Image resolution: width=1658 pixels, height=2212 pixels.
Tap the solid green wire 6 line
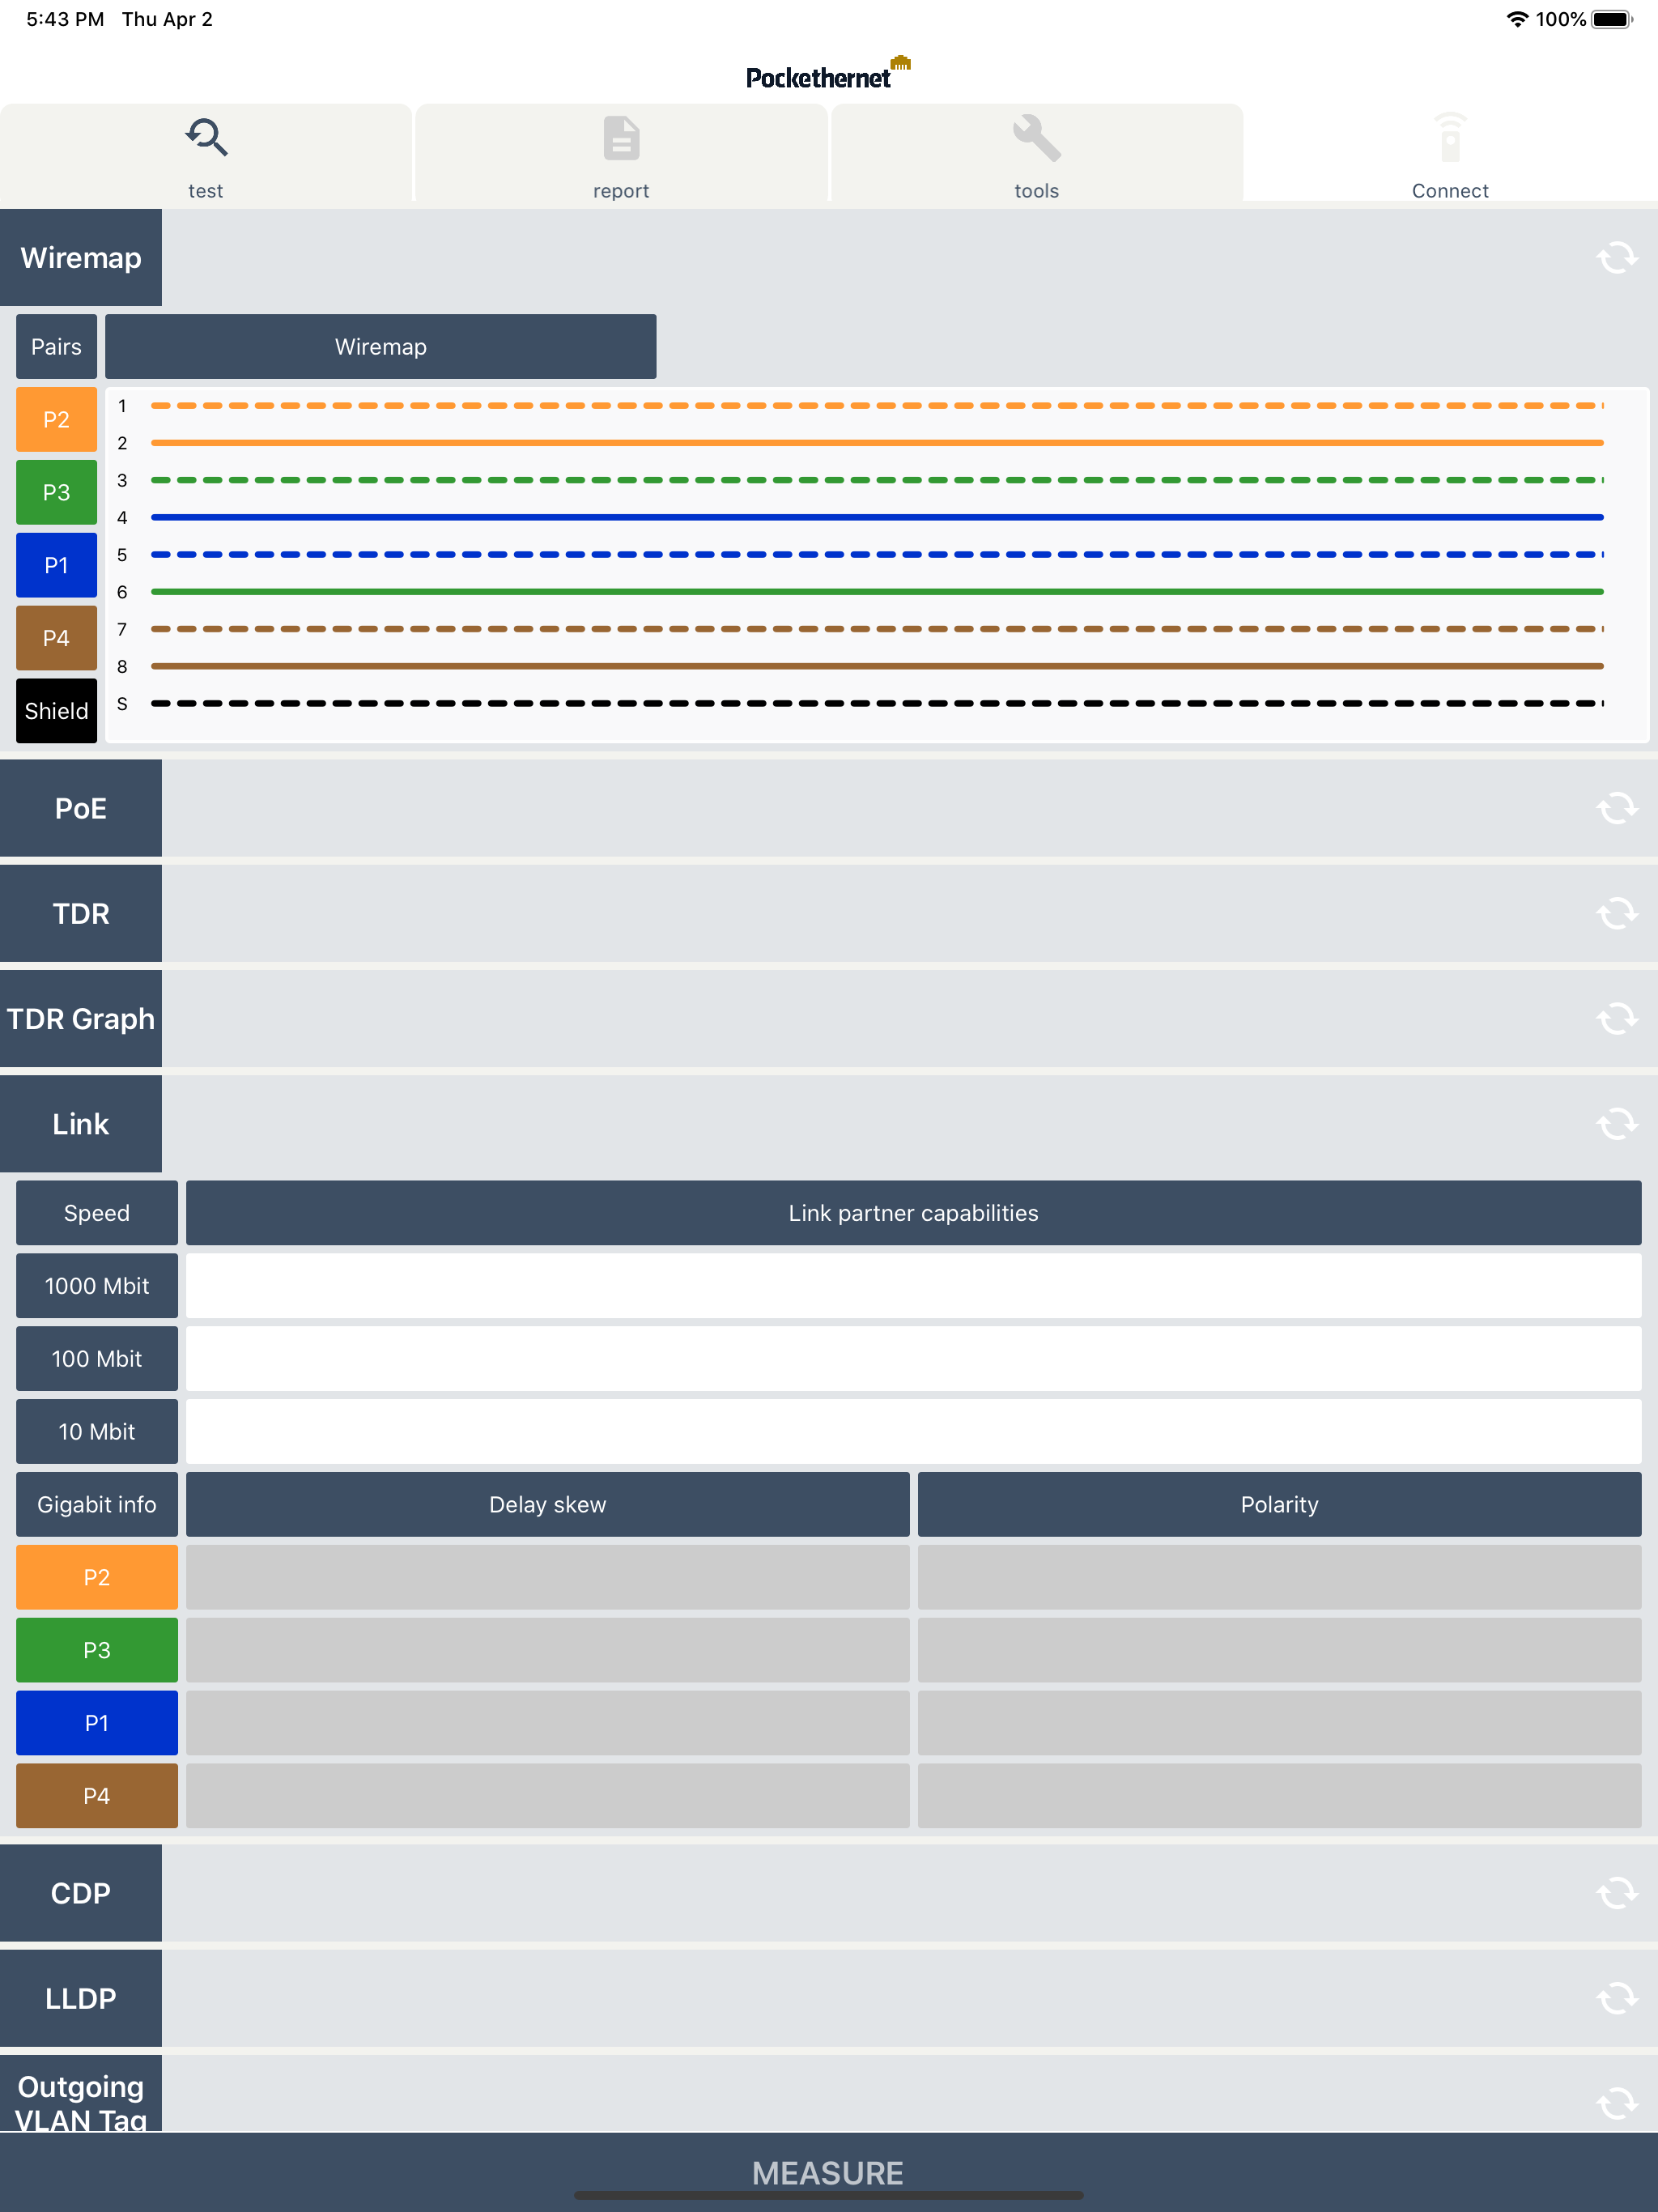click(x=877, y=592)
